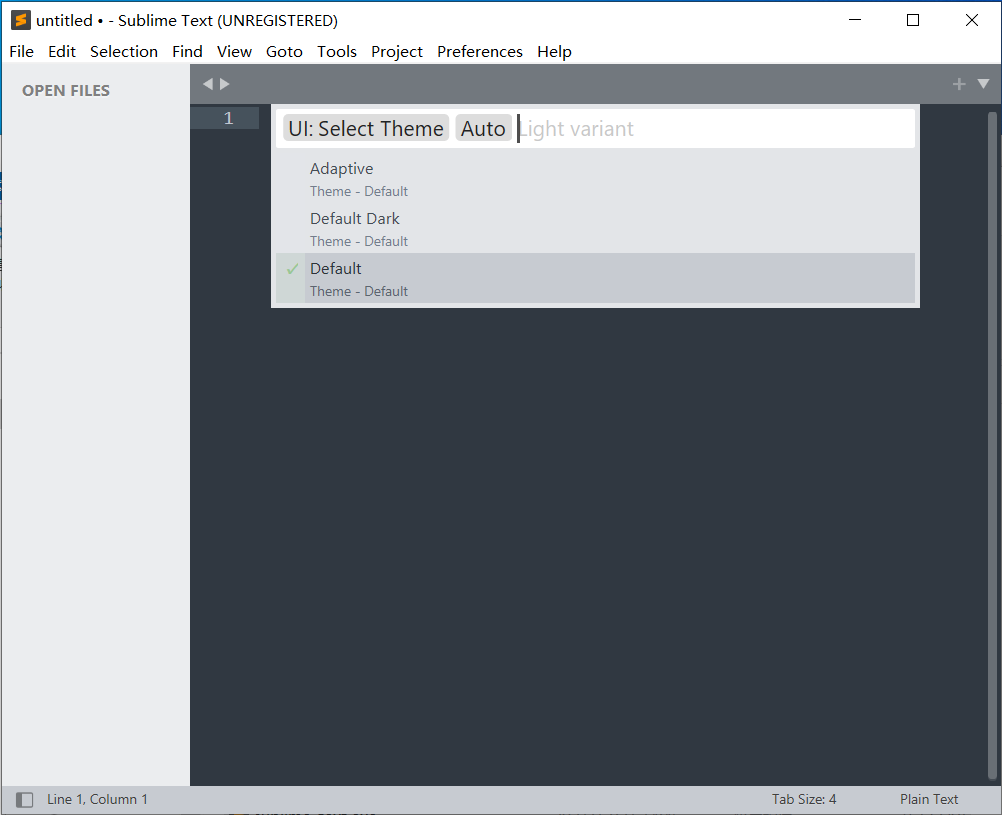Click Line 1, Column 1 in the status bar

point(97,799)
